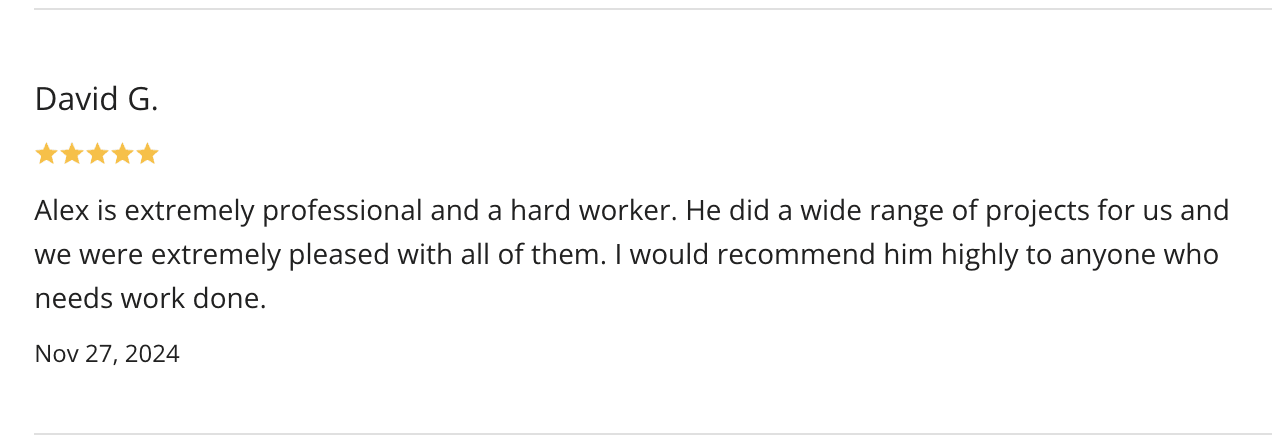Click the fourth rating star
The width and height of the screenshot is (1276, 444).
[122, 154]
